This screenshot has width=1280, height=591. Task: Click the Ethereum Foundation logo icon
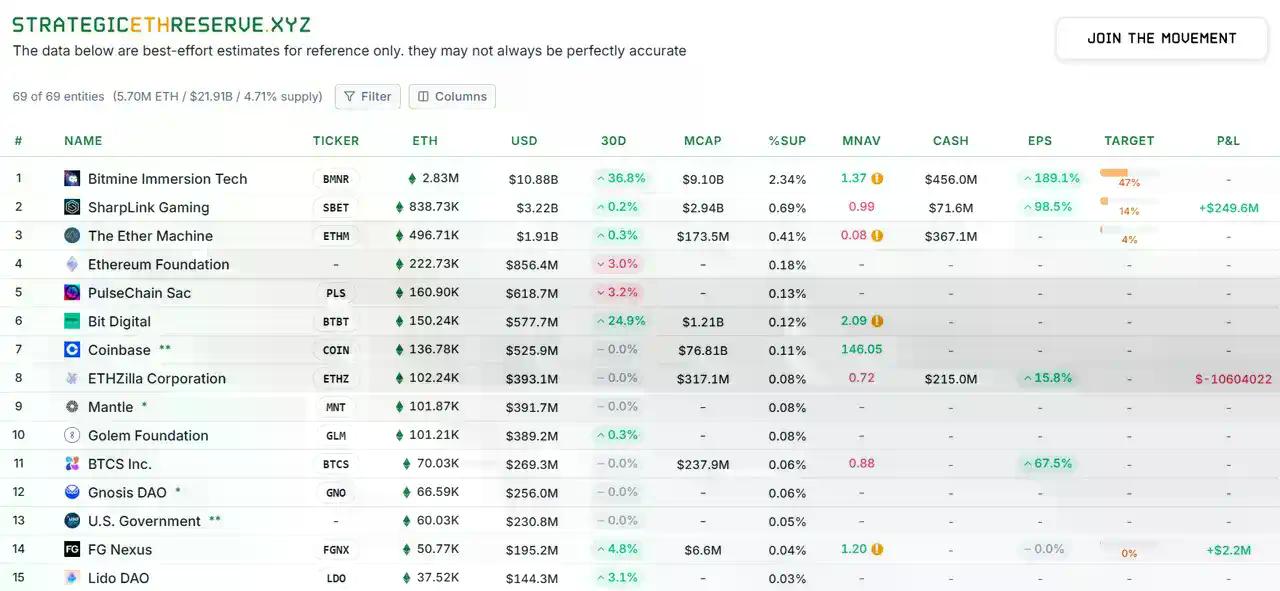click(72, 264)
